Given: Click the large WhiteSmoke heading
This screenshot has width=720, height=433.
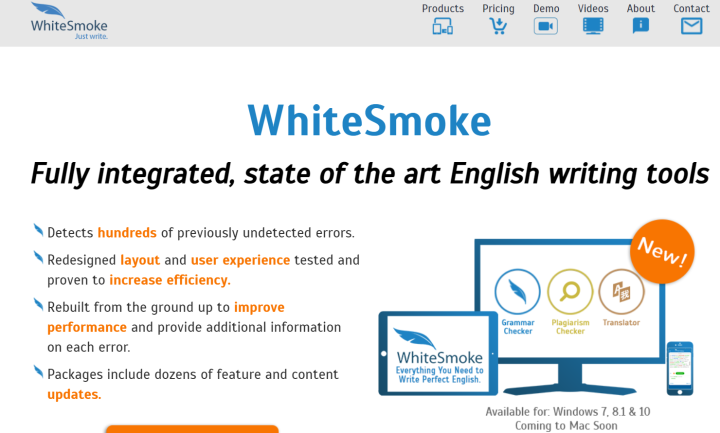Looking at the screenshot, I should [369, 121].
